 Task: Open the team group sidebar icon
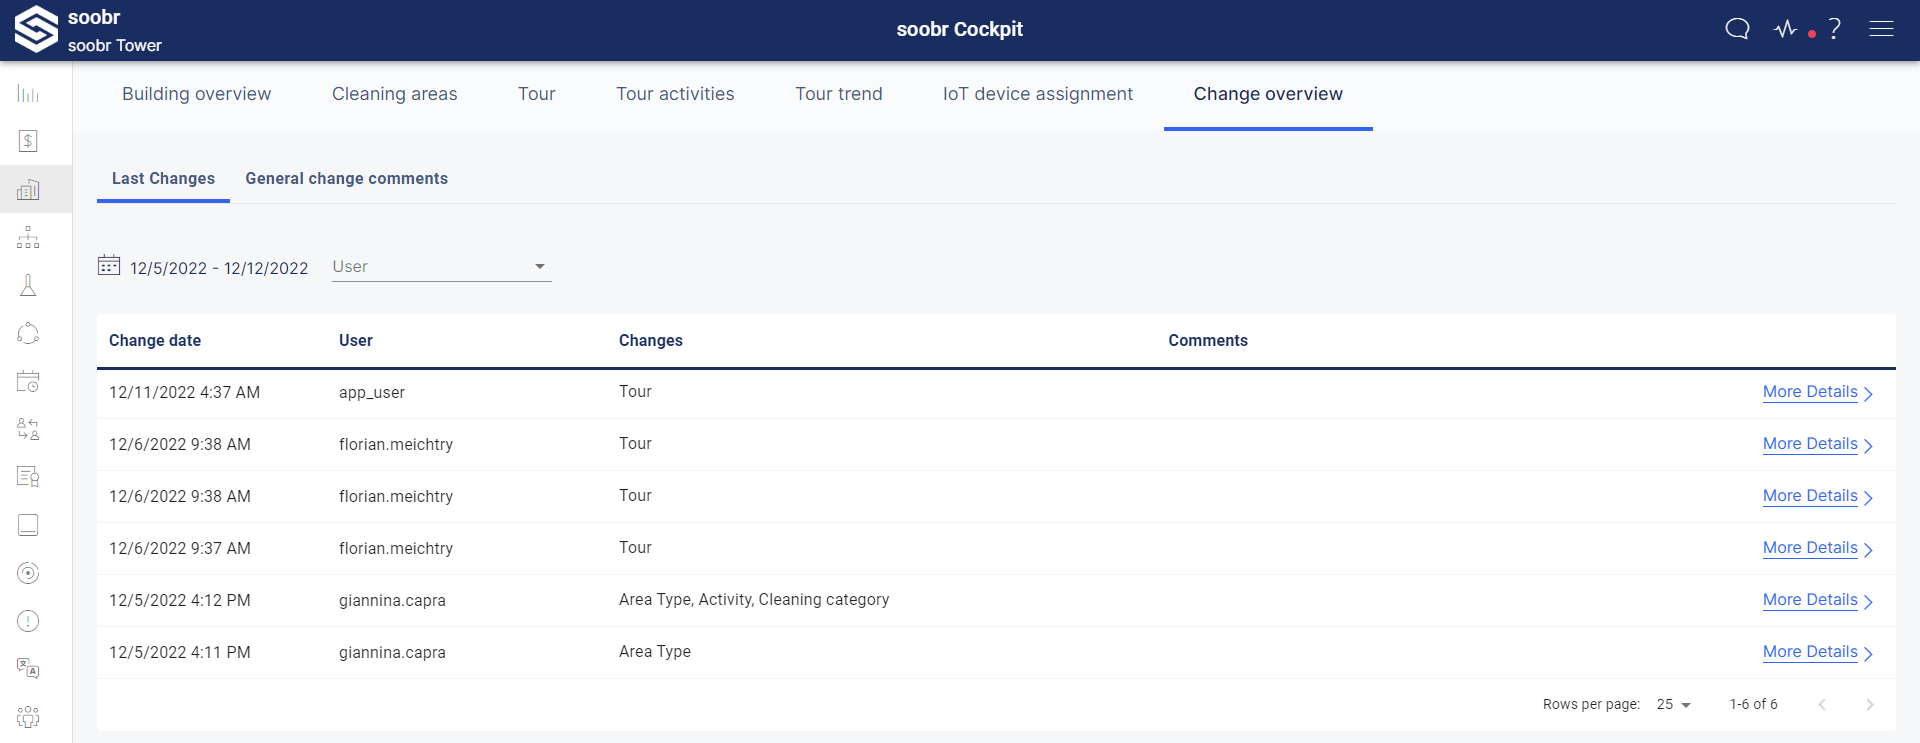[28, 716]
